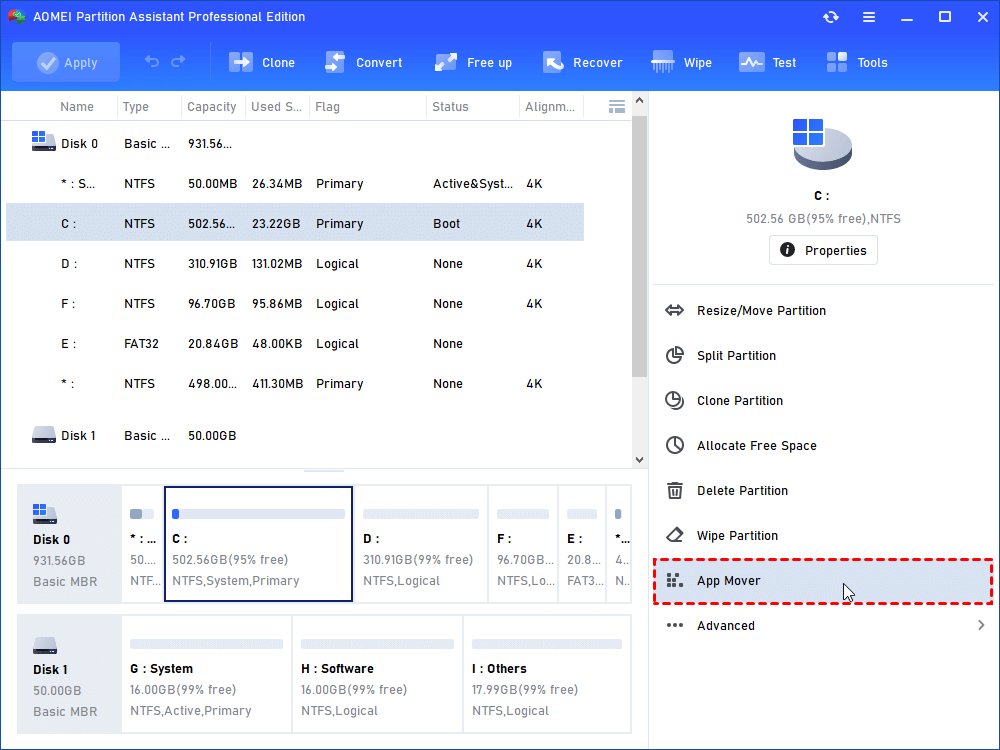Viewport: 1000px width, 750px height.
Task: Select the Wipe tool icon
Action: click(x=660, y=61)
